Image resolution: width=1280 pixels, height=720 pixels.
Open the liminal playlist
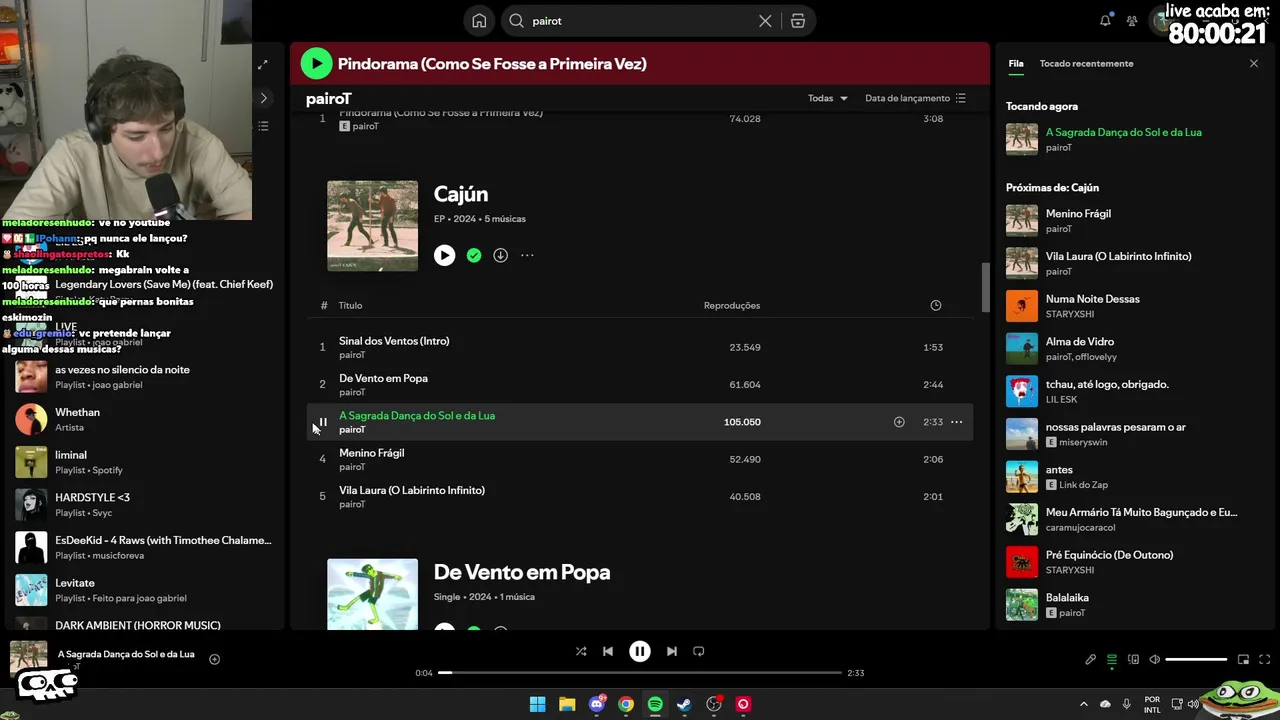[144, 462]
